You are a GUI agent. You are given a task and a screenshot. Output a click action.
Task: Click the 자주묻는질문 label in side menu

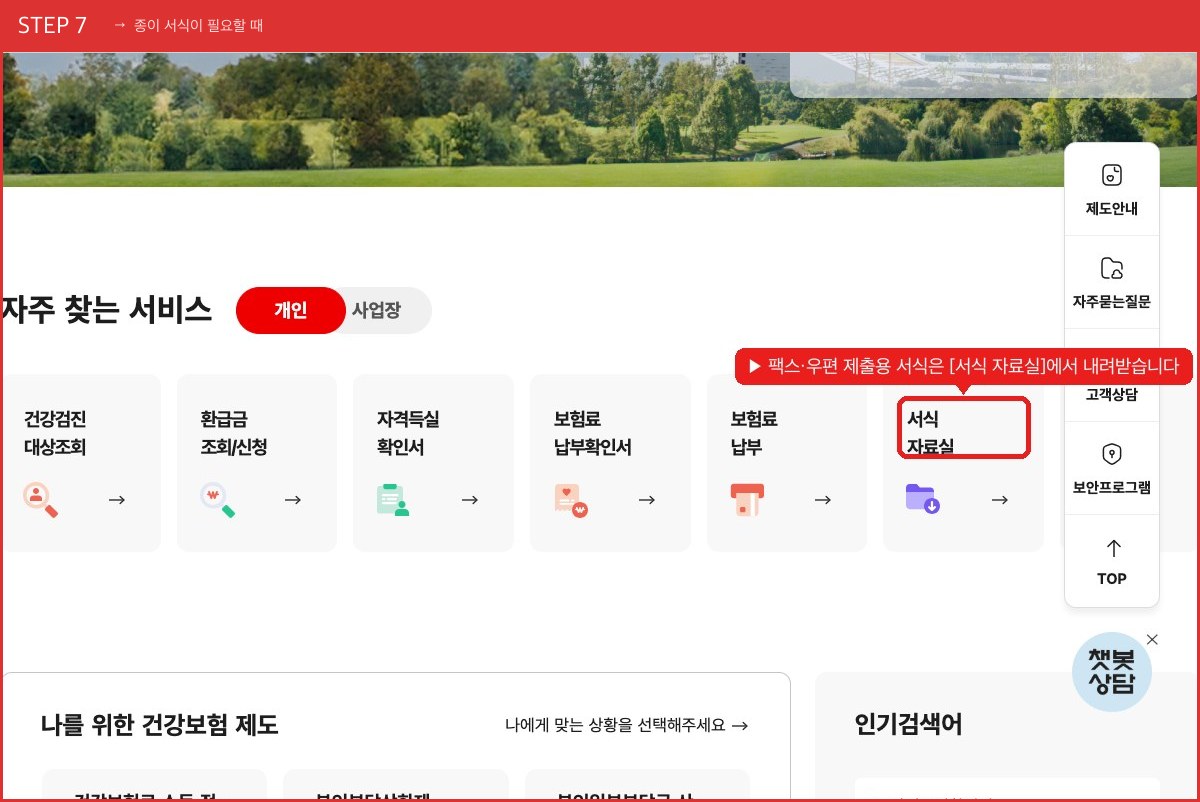pyautogui.click(x=1112, y=302)
